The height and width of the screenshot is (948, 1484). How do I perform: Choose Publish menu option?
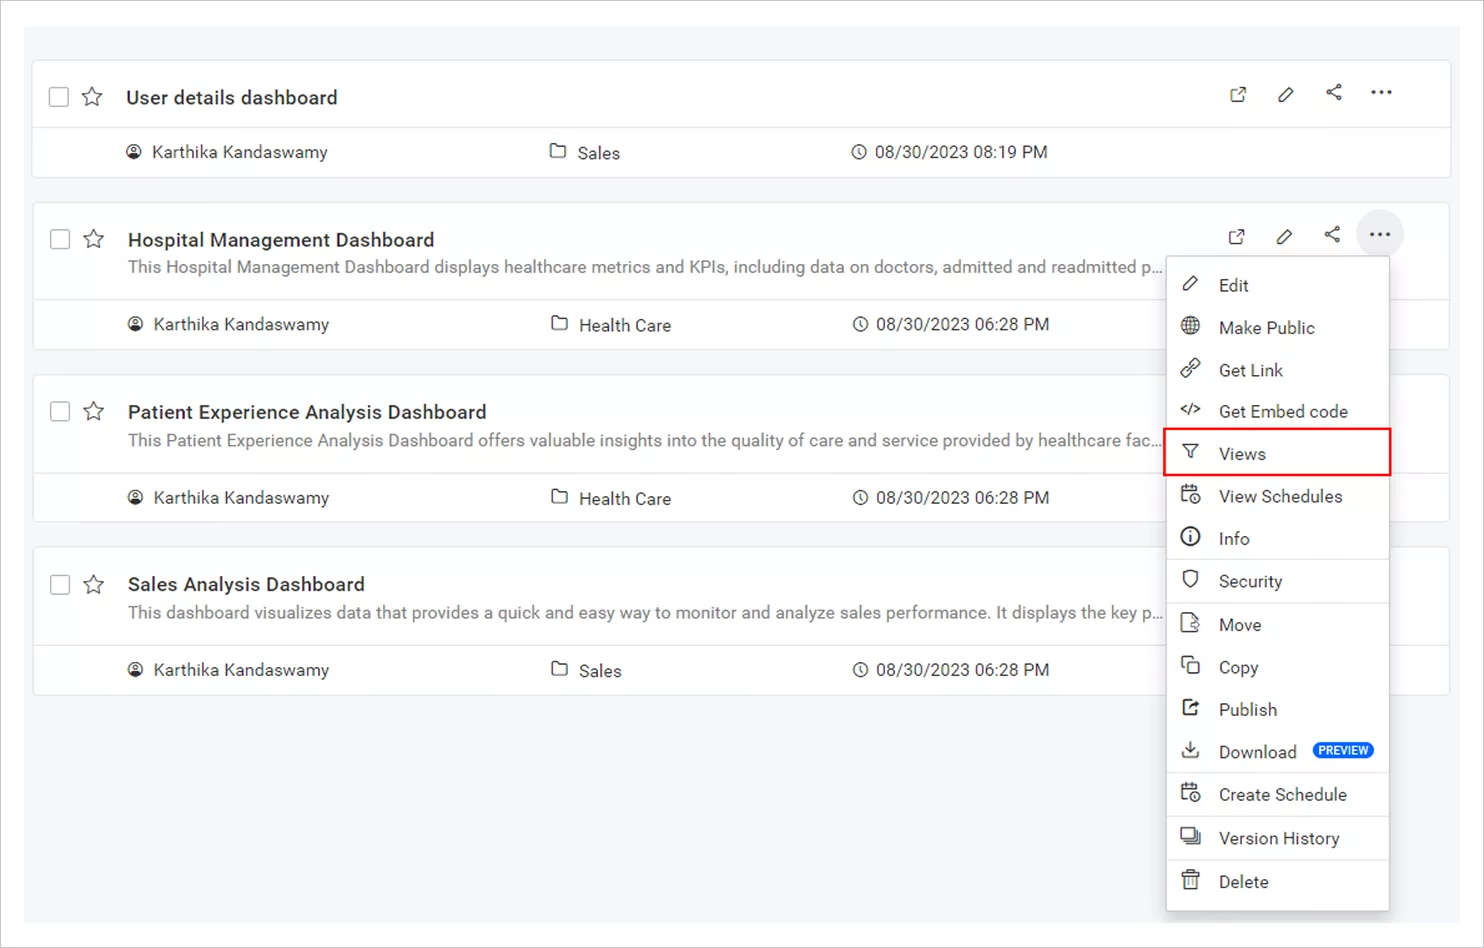(1277, 709)
